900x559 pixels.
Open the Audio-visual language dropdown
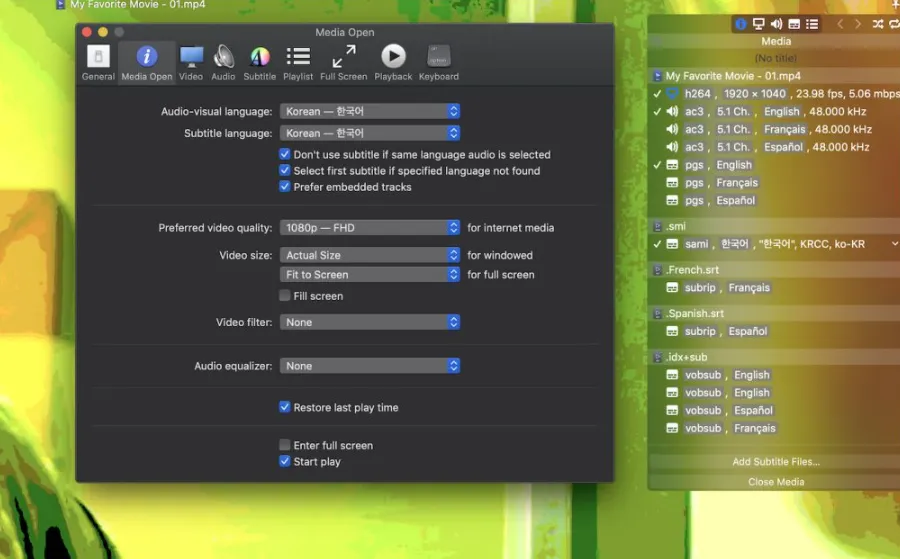[370, 111]
